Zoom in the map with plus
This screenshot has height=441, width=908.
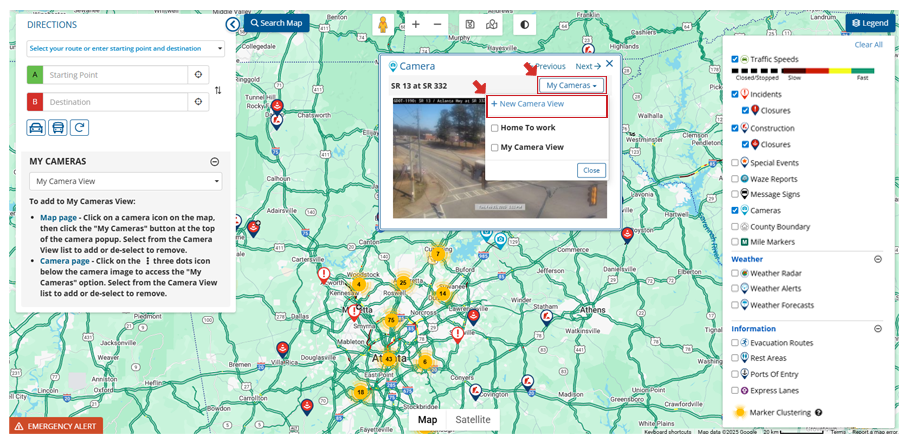[416, 24]
